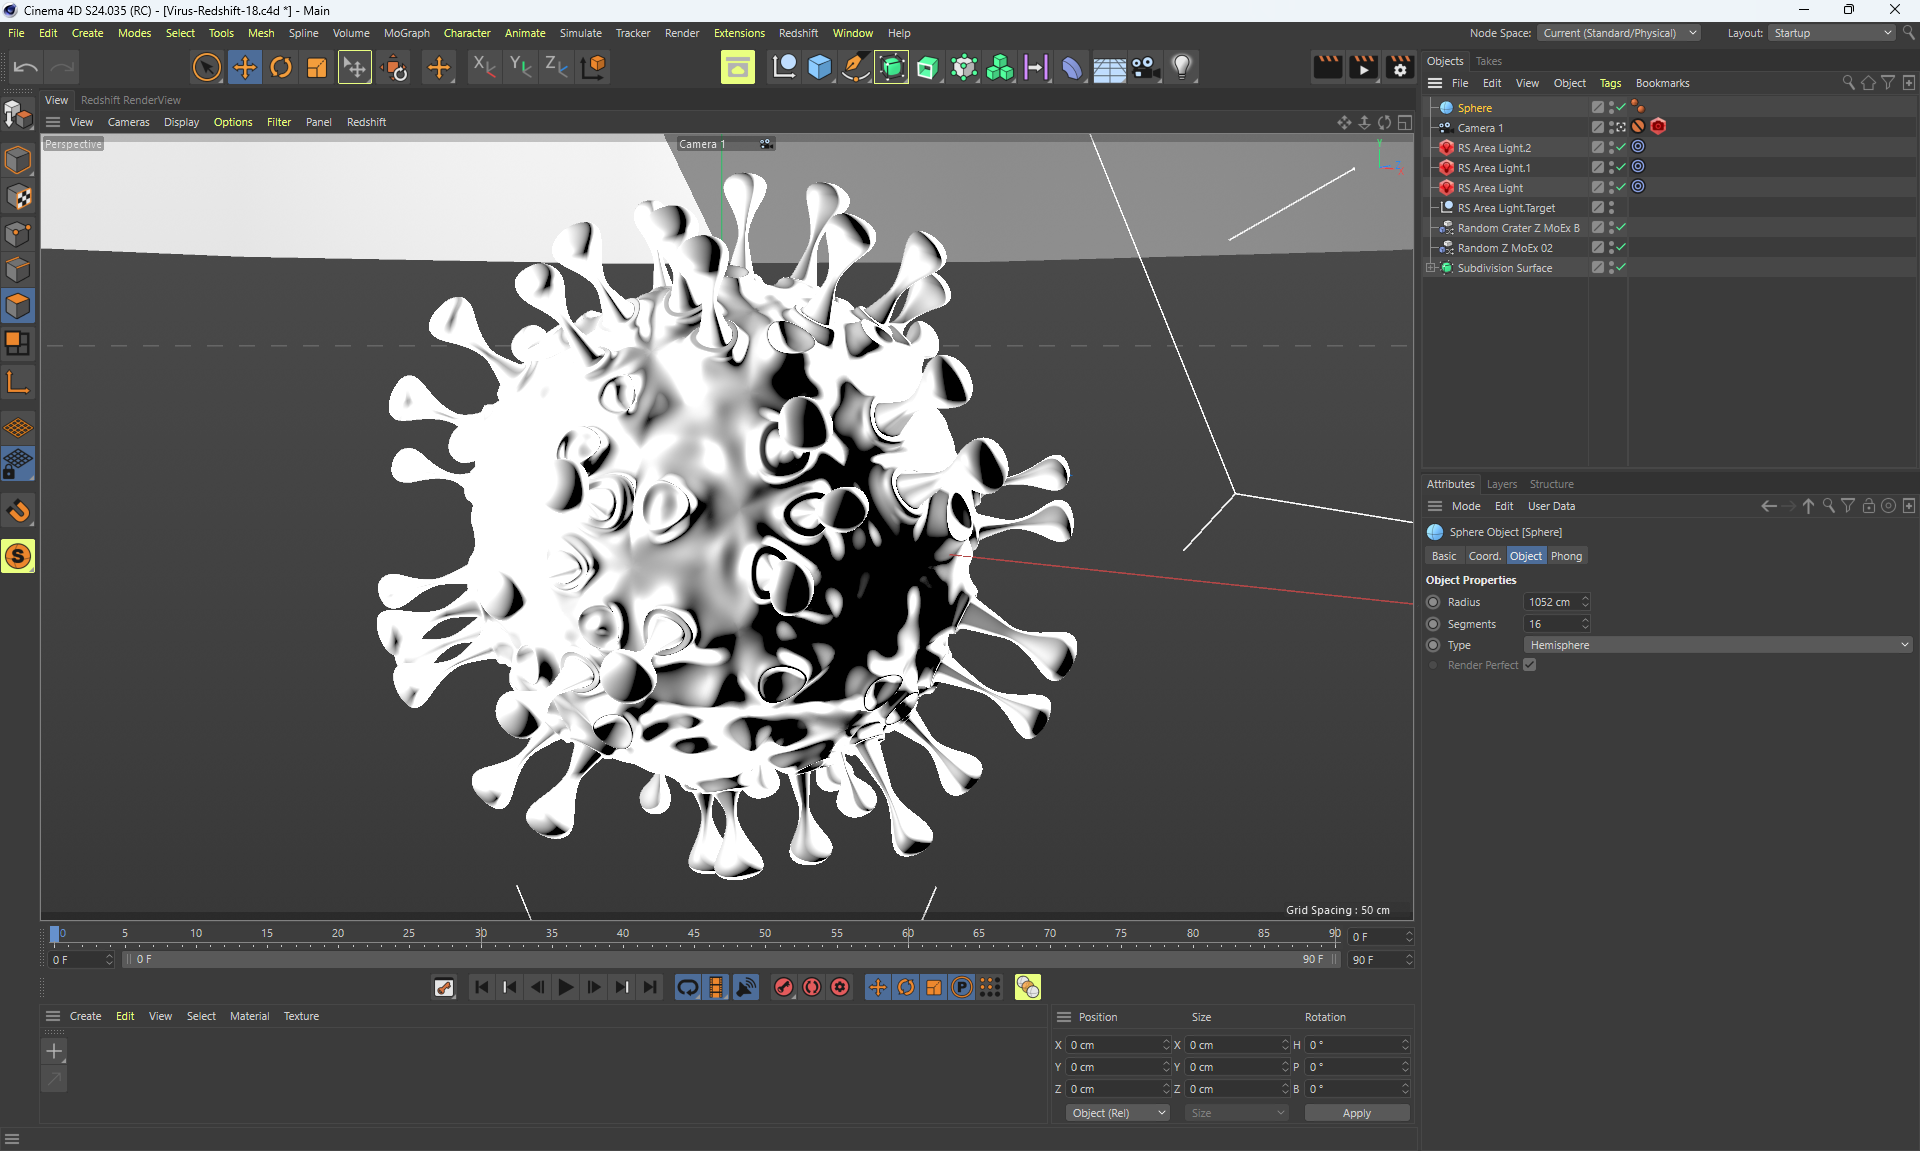Add a Light object from toolbar

pyautogui.click(x=1182, y=67)
